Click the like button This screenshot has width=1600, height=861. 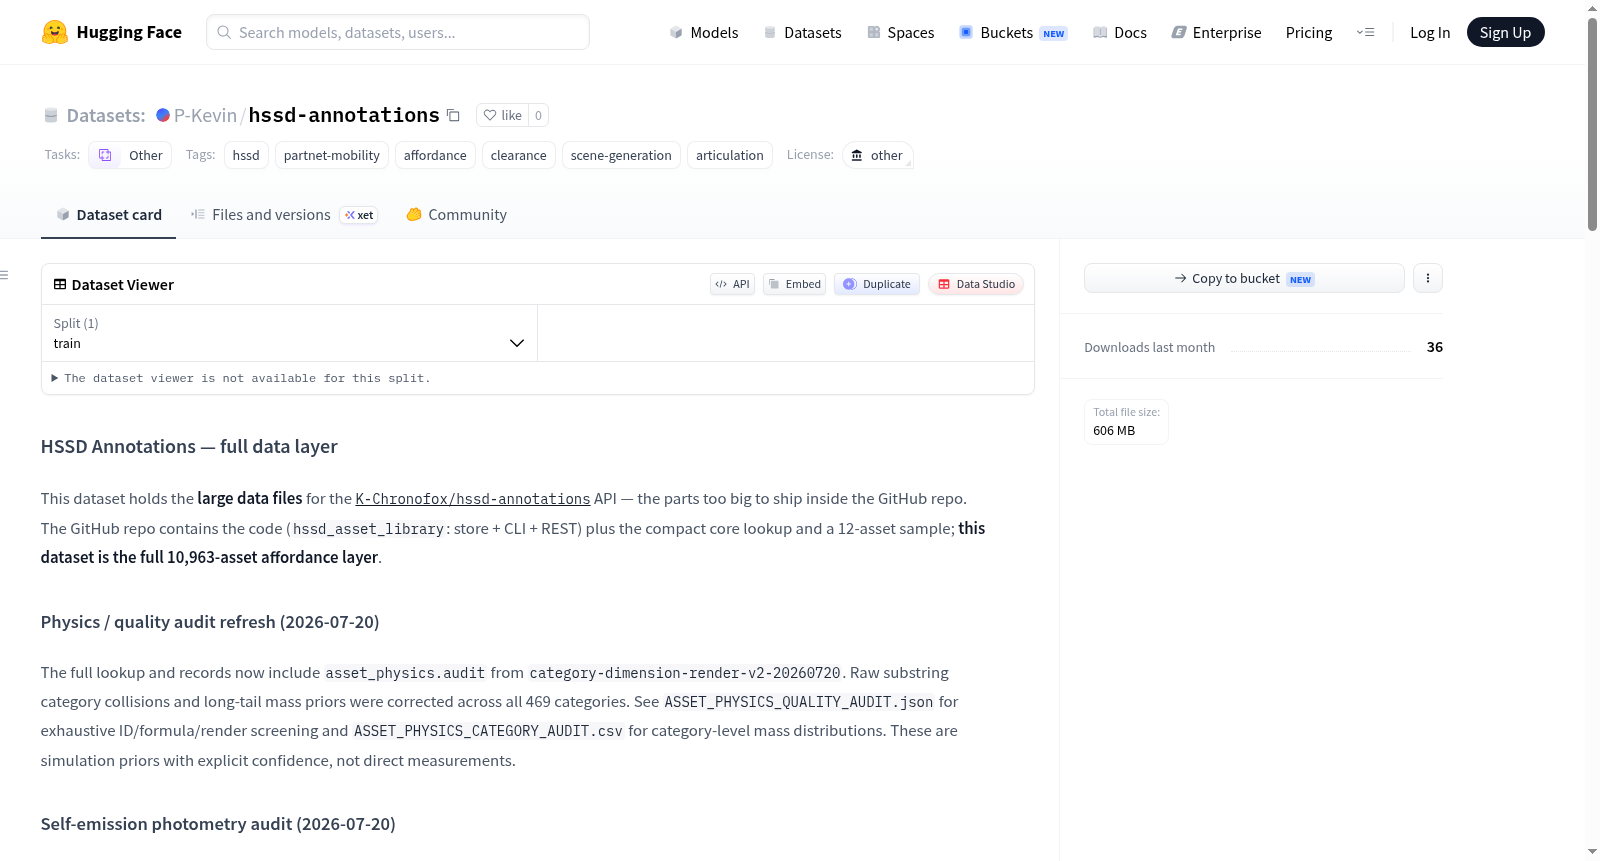(x=502, y=115)
